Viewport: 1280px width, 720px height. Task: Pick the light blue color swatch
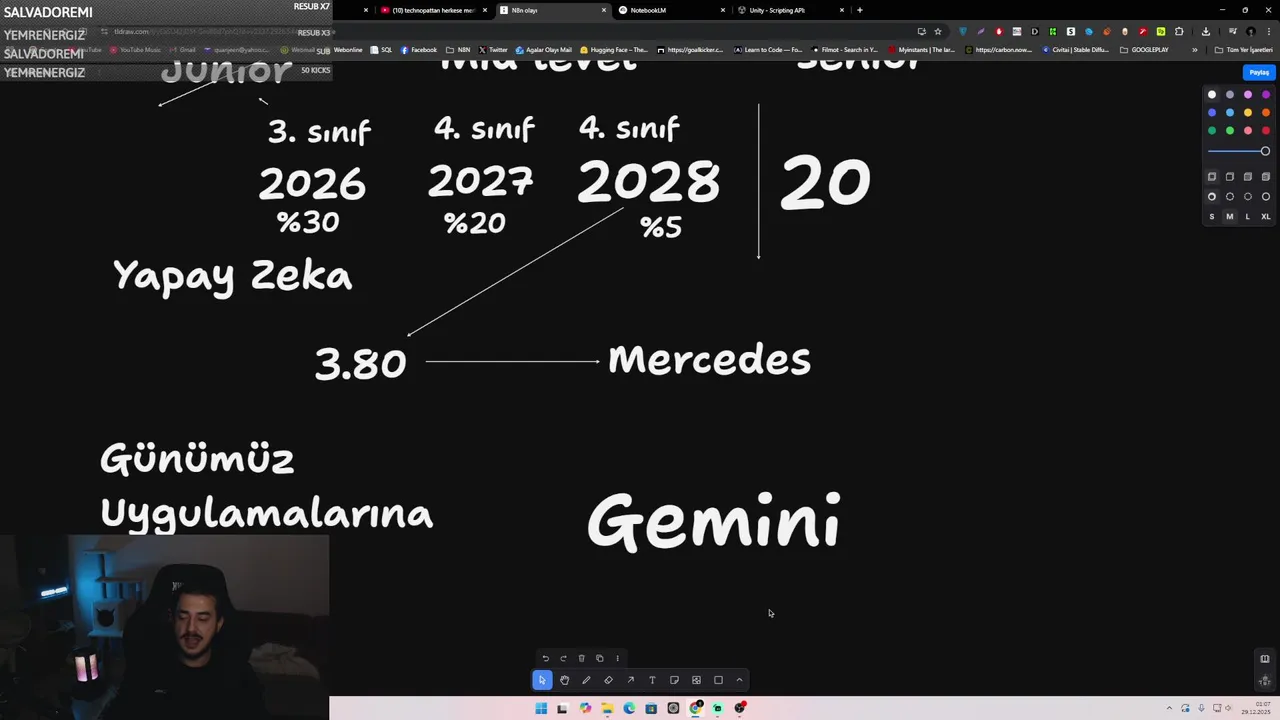pyautogui.click(x=1230, y=113)
